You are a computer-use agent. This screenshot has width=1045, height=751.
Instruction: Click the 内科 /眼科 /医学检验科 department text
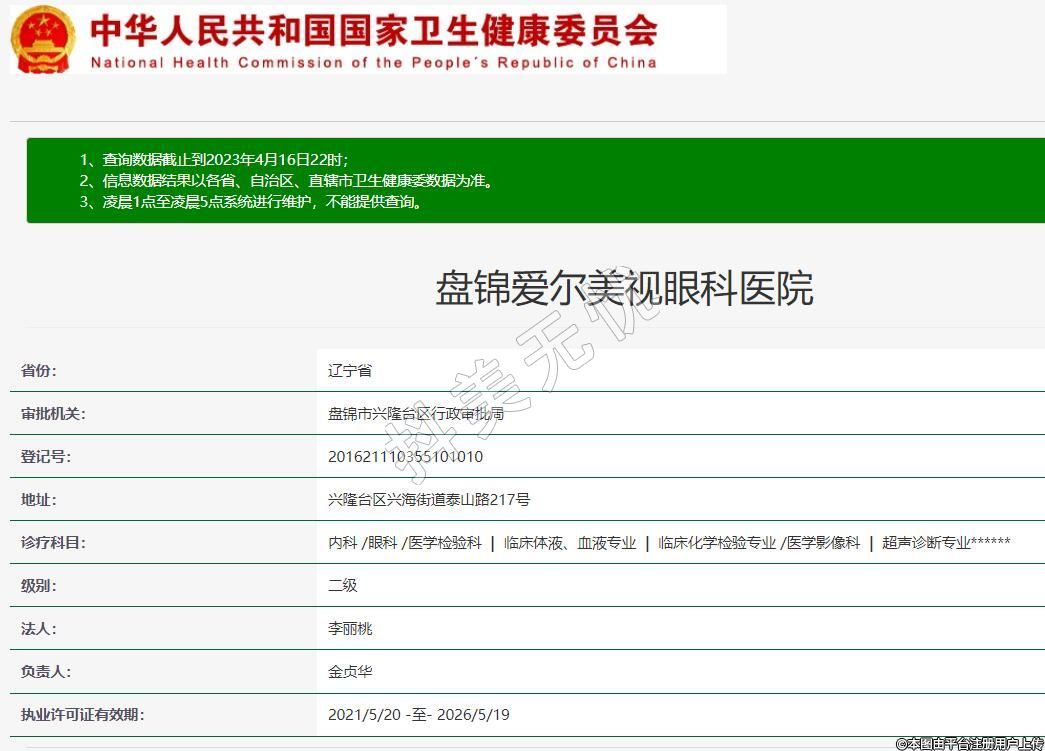pyautogui.click(x=405, y=542)
